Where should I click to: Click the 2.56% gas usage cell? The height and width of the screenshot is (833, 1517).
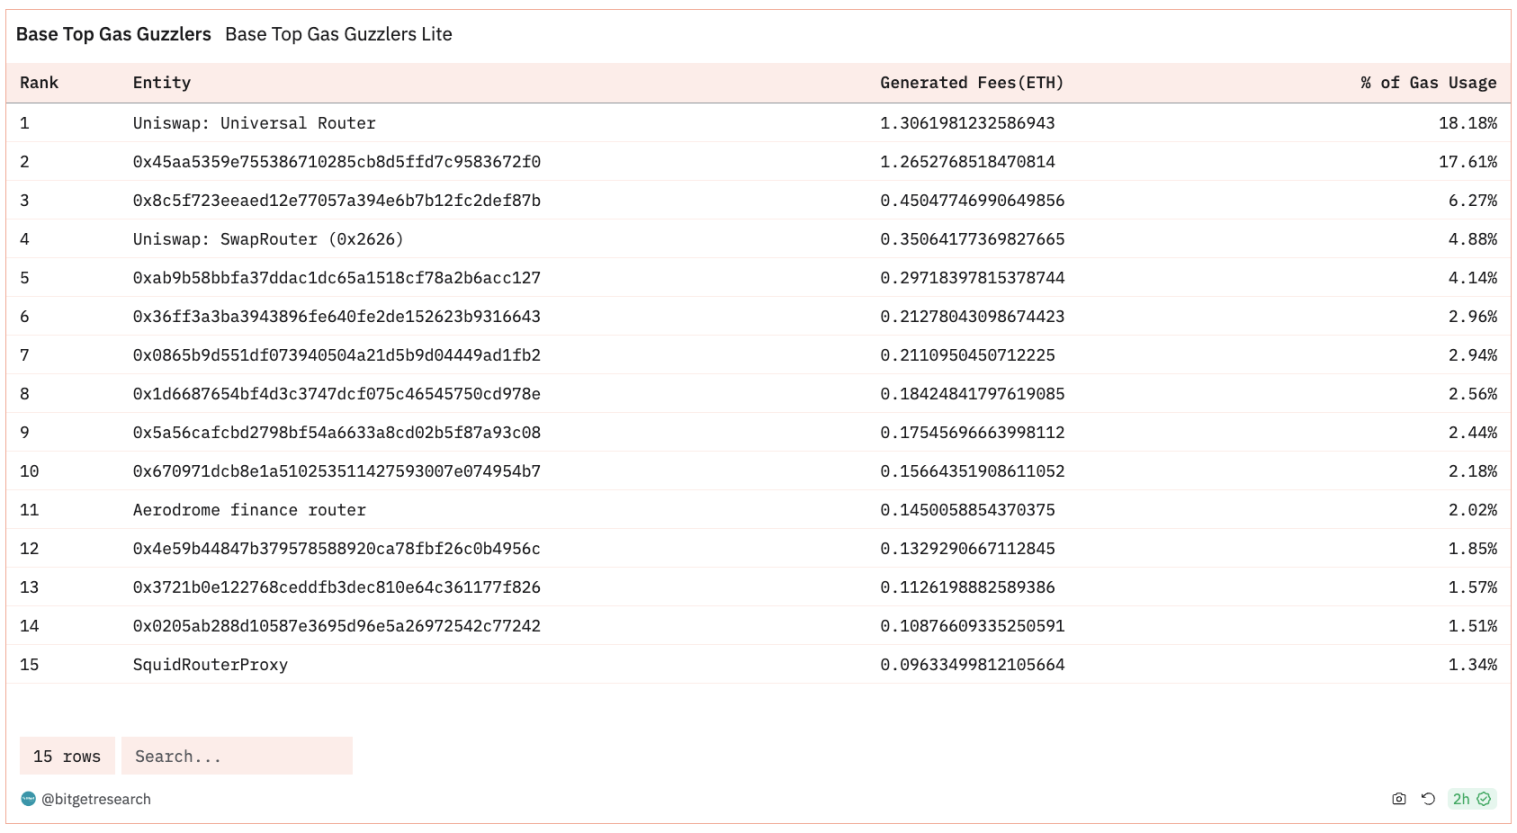tap(1472, 394)
